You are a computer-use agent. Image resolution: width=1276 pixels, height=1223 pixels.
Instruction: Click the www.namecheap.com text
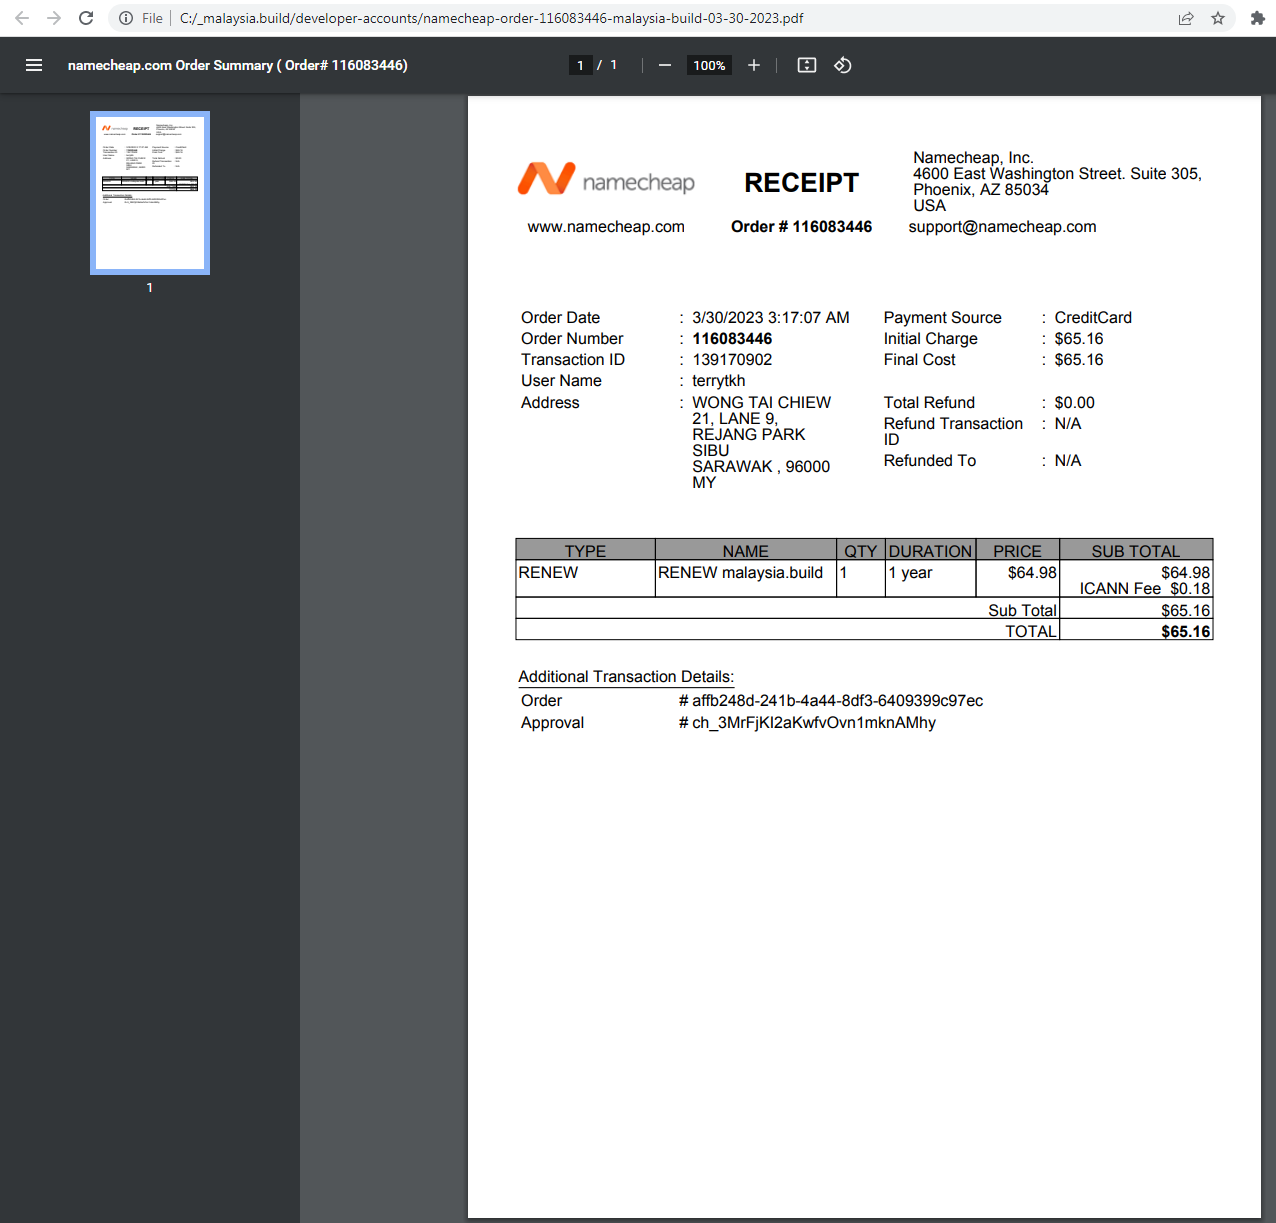606,227
